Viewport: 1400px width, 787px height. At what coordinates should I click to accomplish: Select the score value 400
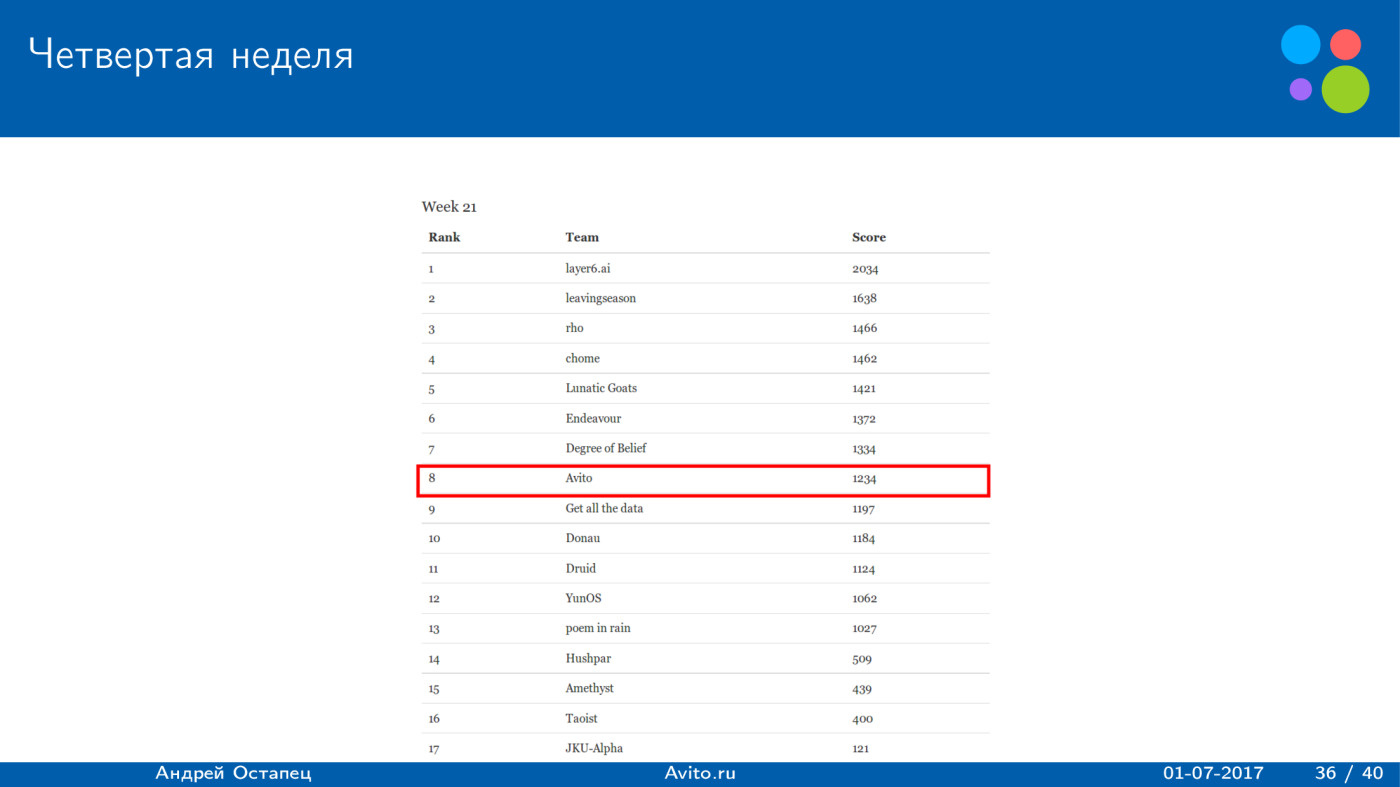pos(862,719)
